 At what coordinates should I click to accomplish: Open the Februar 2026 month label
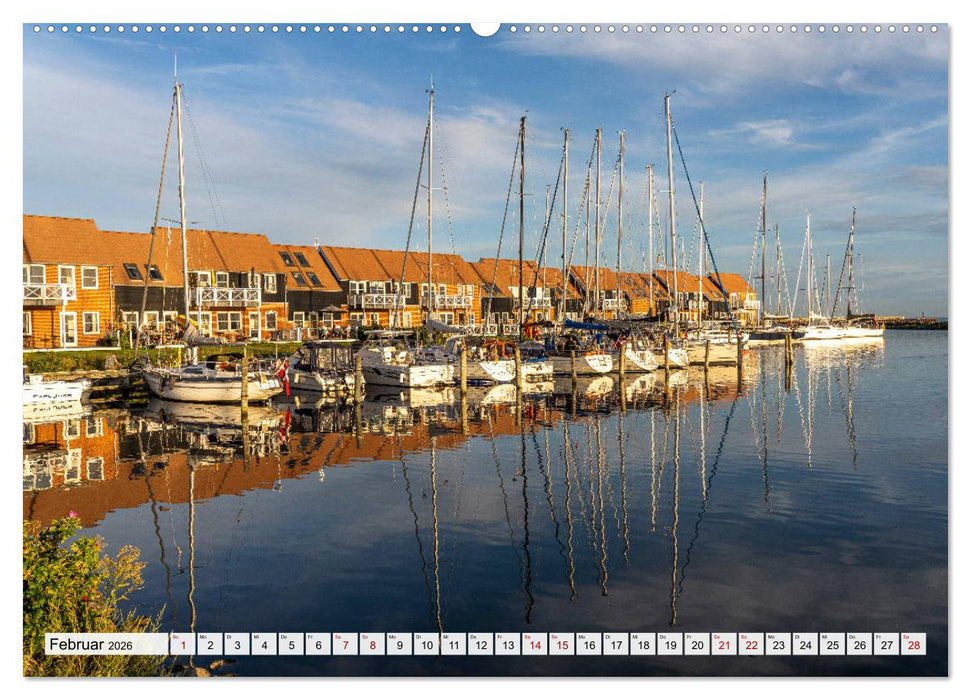tap(90, 645)
